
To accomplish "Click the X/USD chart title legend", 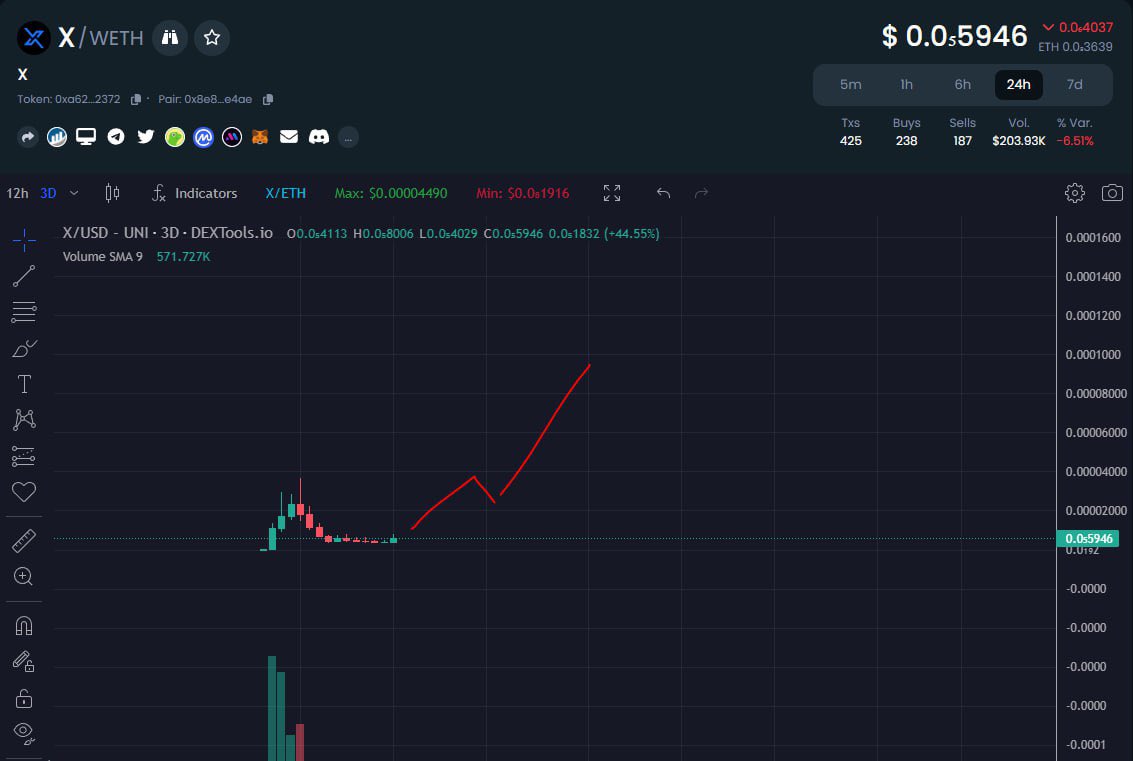I will (x=168, y=233).
